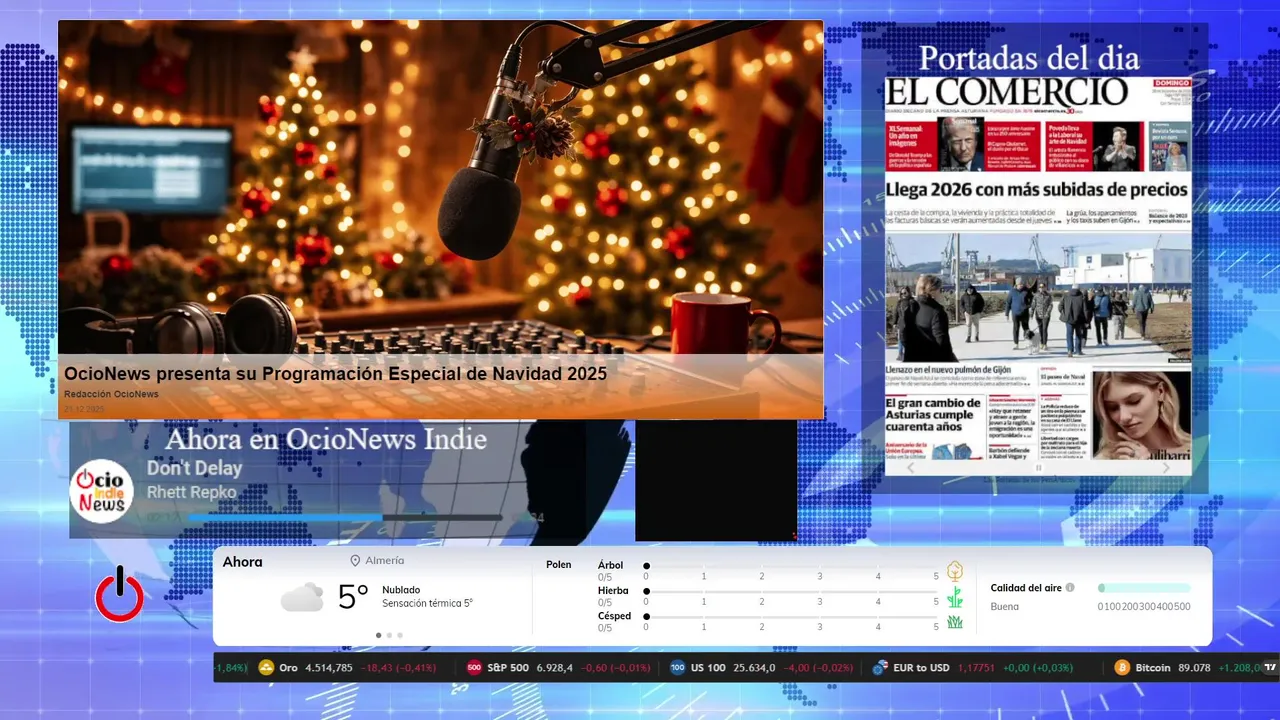
Task: Click the grass-plant Hierba pollen icon
Action: click(x=955, y=597)
